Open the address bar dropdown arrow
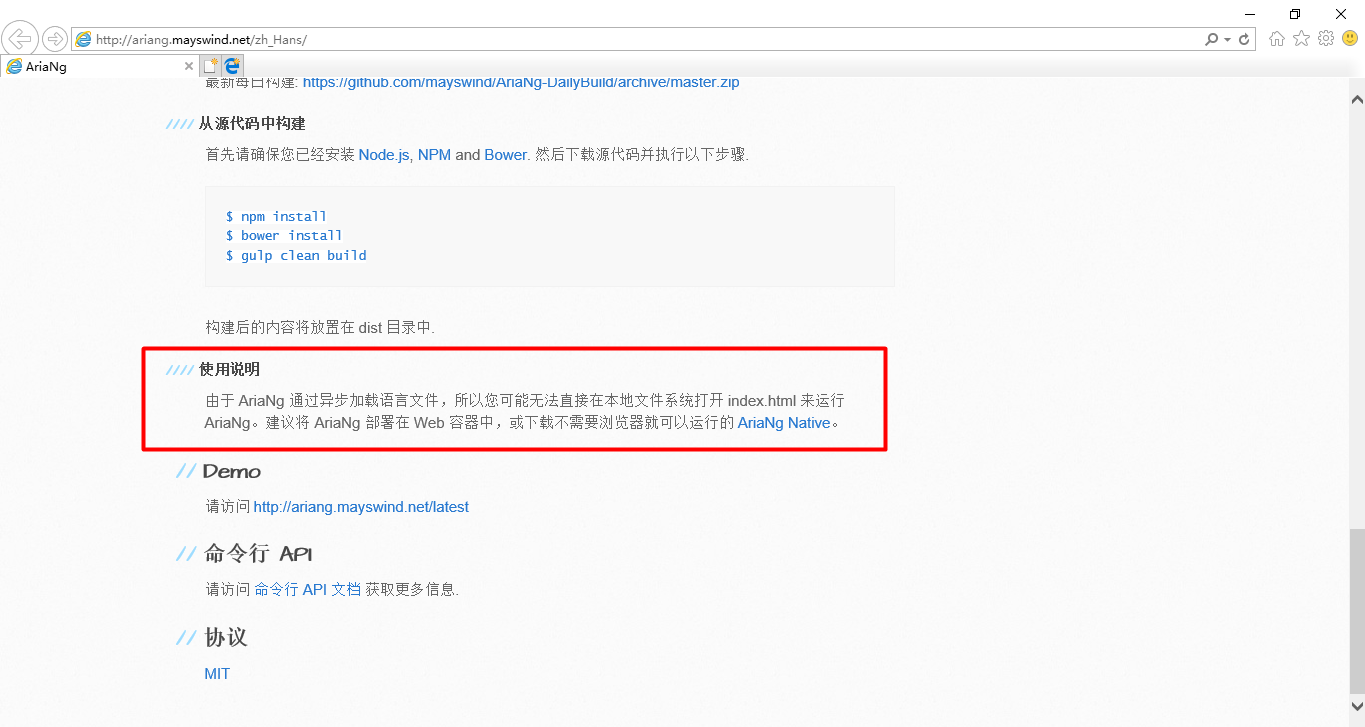Screen dimensions: 1365x727 click(1228, 40)
